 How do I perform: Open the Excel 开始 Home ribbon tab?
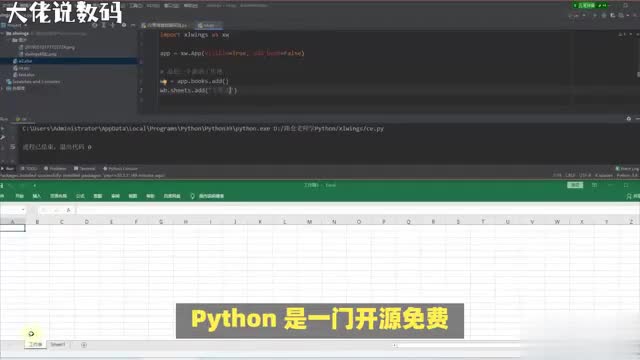(x=19, y=196)
